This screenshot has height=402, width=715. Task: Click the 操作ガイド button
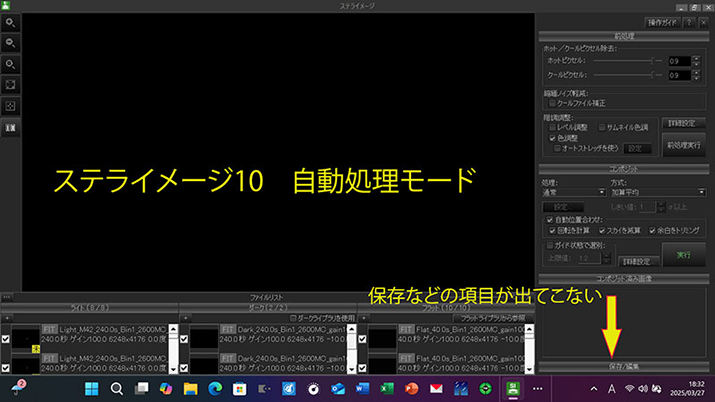pyautogui.click(x=663, y=22)
